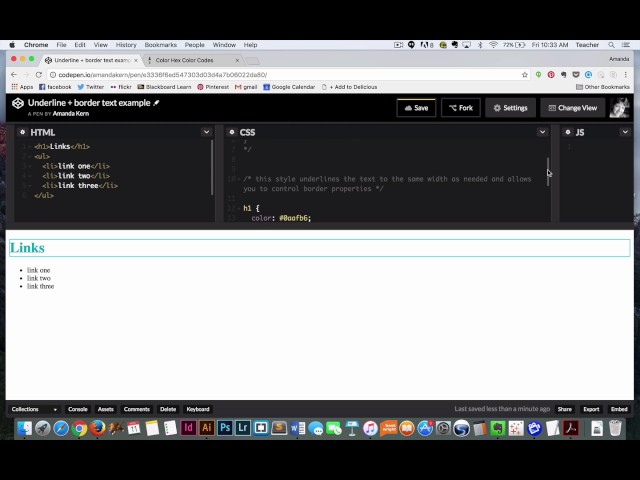Screen dimensions: 640x480
Task: Expand the CSS panel dropdown chevron
Action: click(x=542, y=132)
